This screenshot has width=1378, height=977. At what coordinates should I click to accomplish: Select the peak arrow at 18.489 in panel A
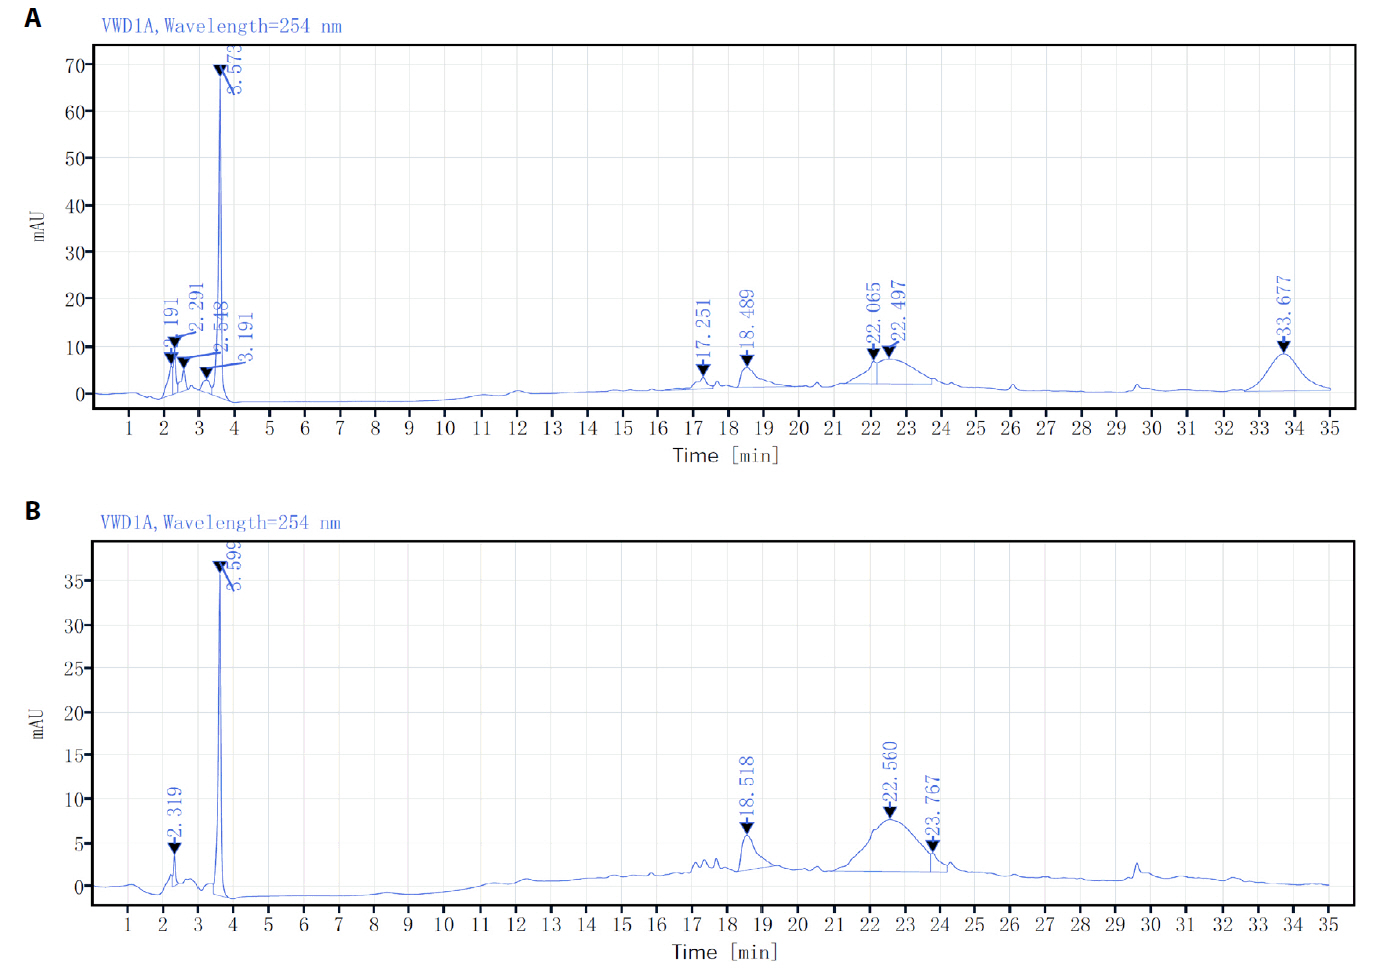746,360
